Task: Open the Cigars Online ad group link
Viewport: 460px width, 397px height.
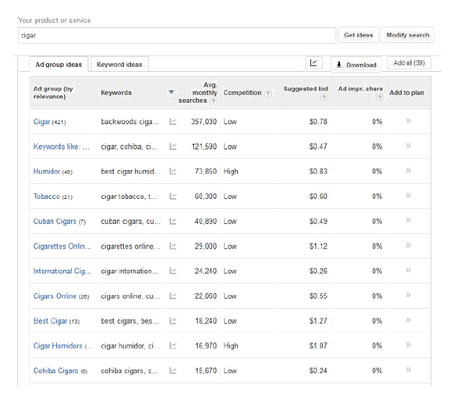Action: (55, 296)
